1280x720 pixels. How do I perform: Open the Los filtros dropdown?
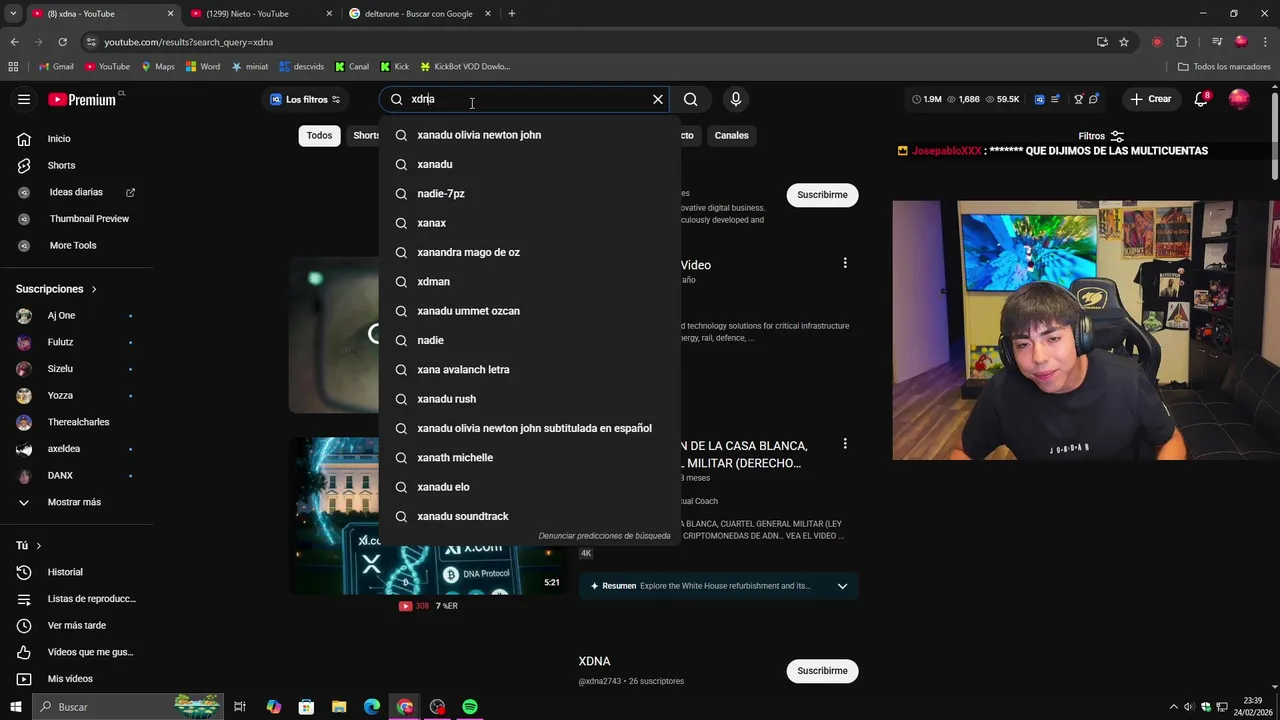[306, 99]
